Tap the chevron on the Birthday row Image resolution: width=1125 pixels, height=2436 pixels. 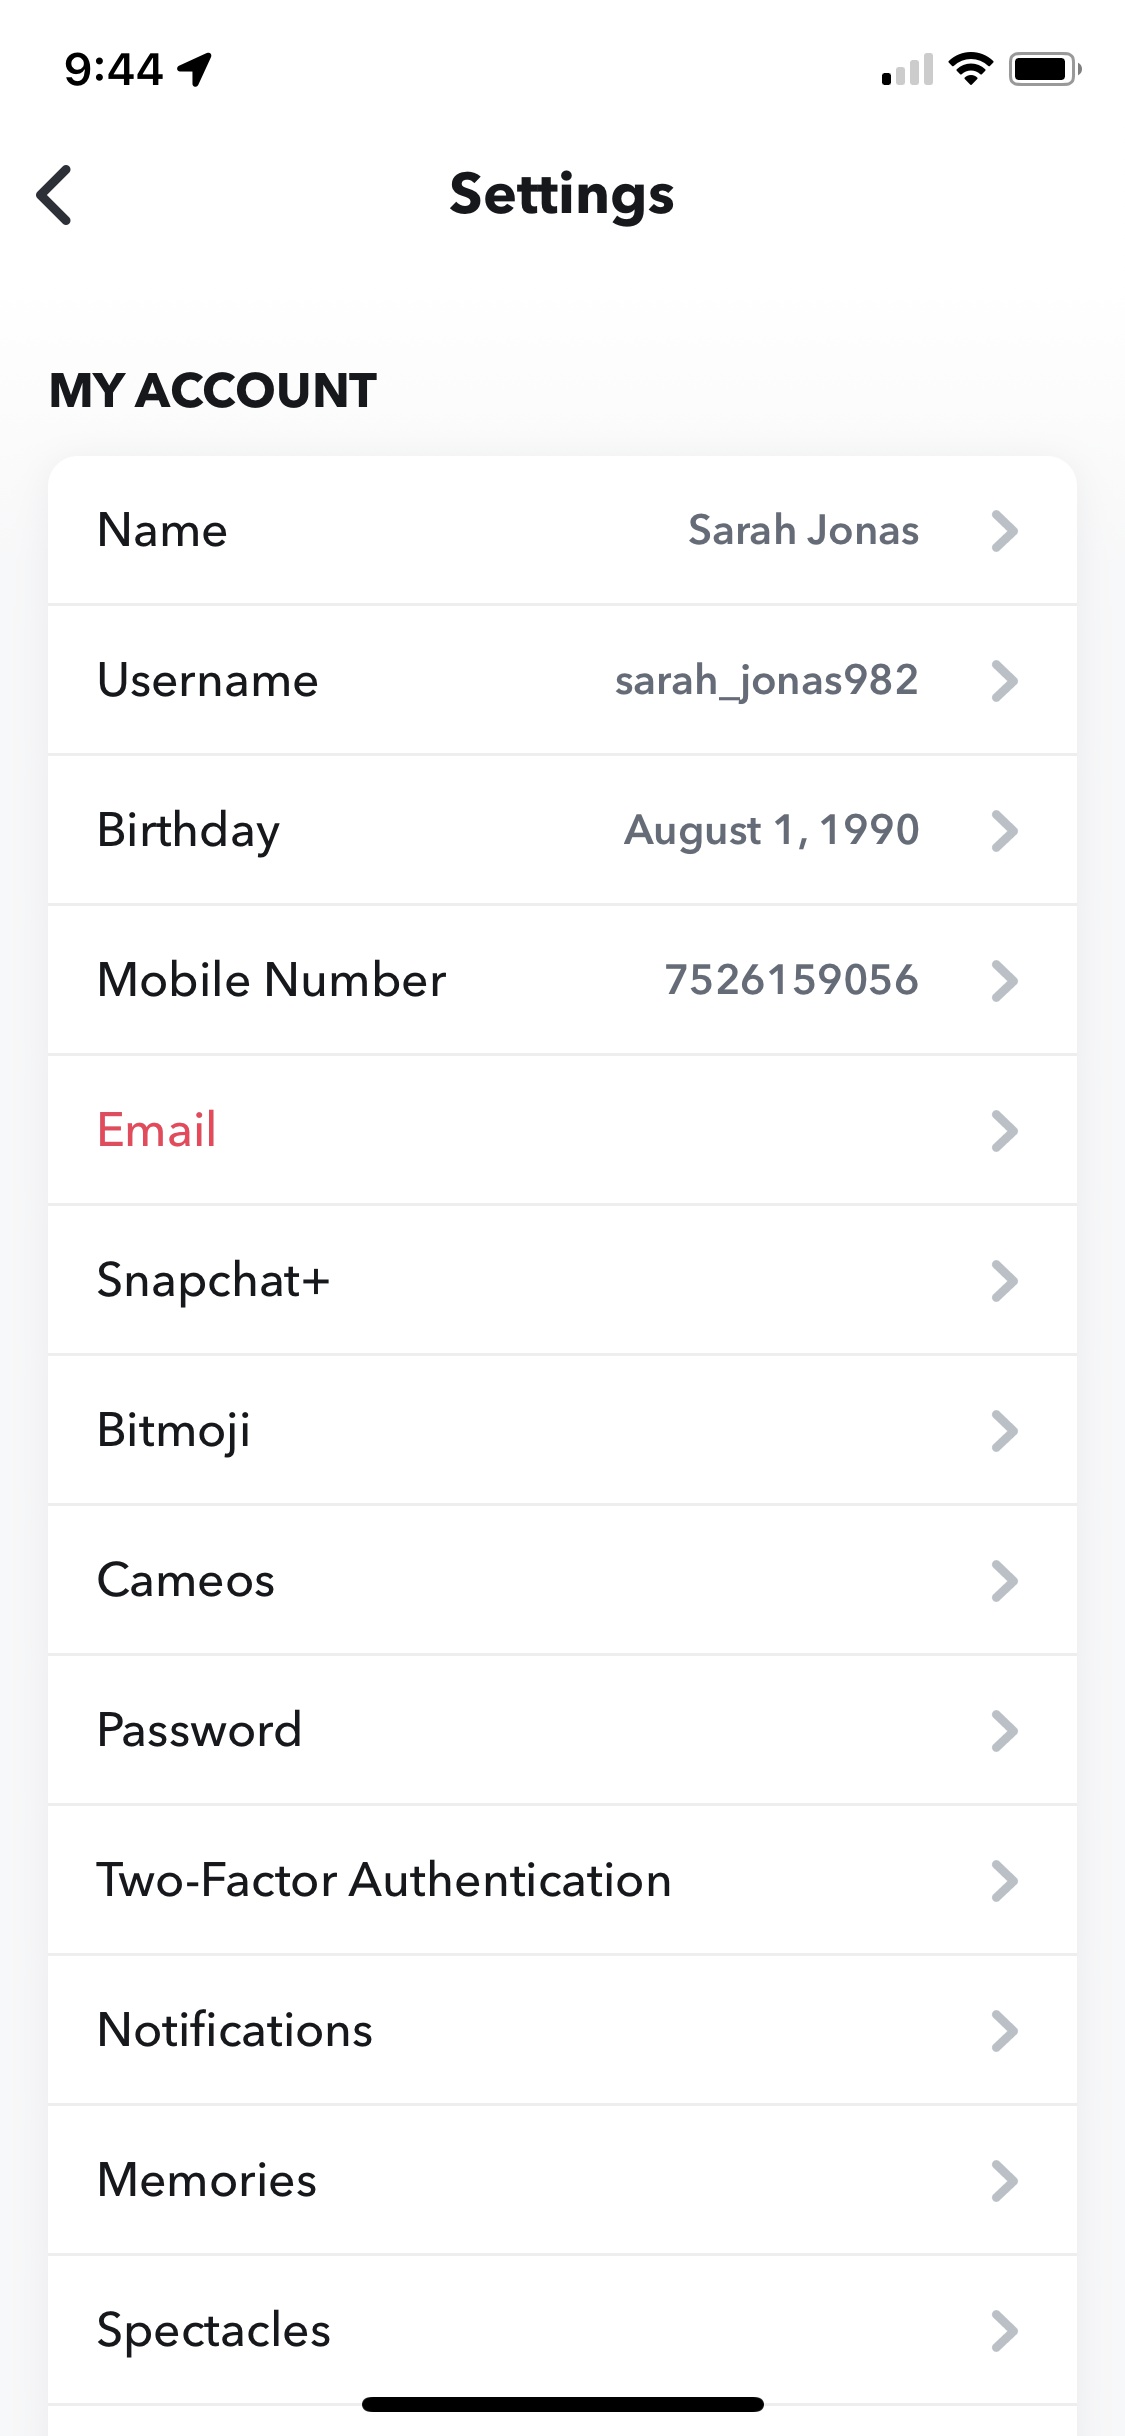1004,831
